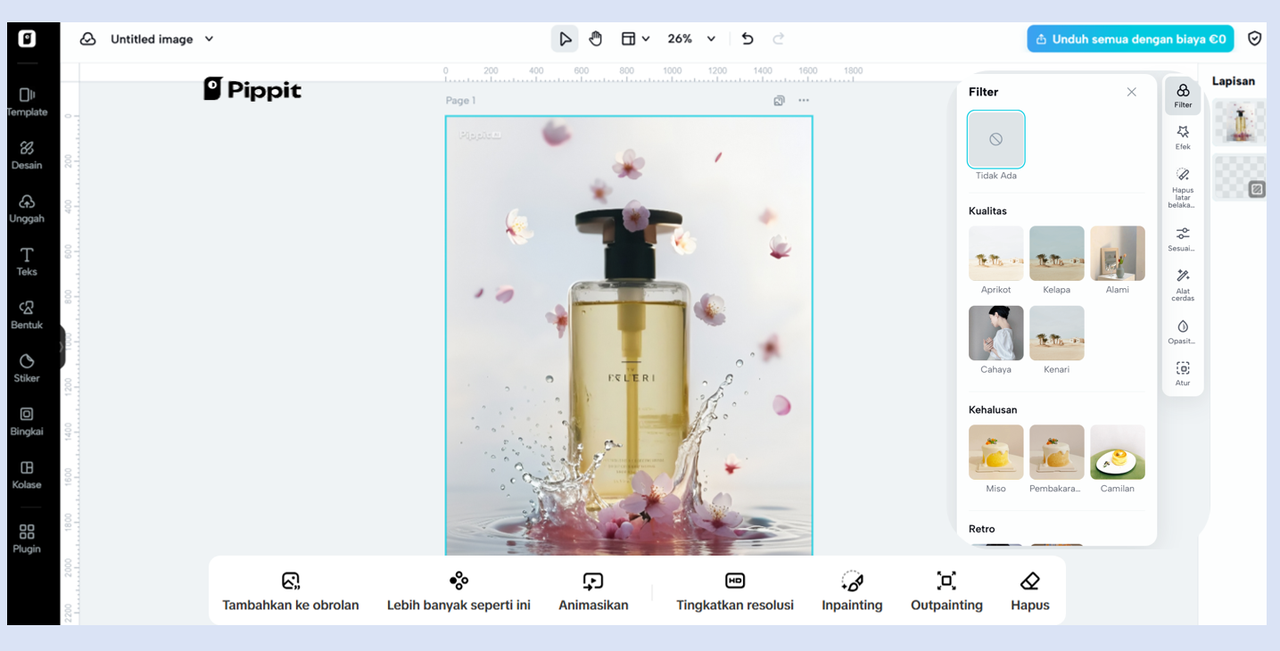1280x651 pixels.
Task: Expand the Untitled image title dropdown
Action: tap(209, 39)
